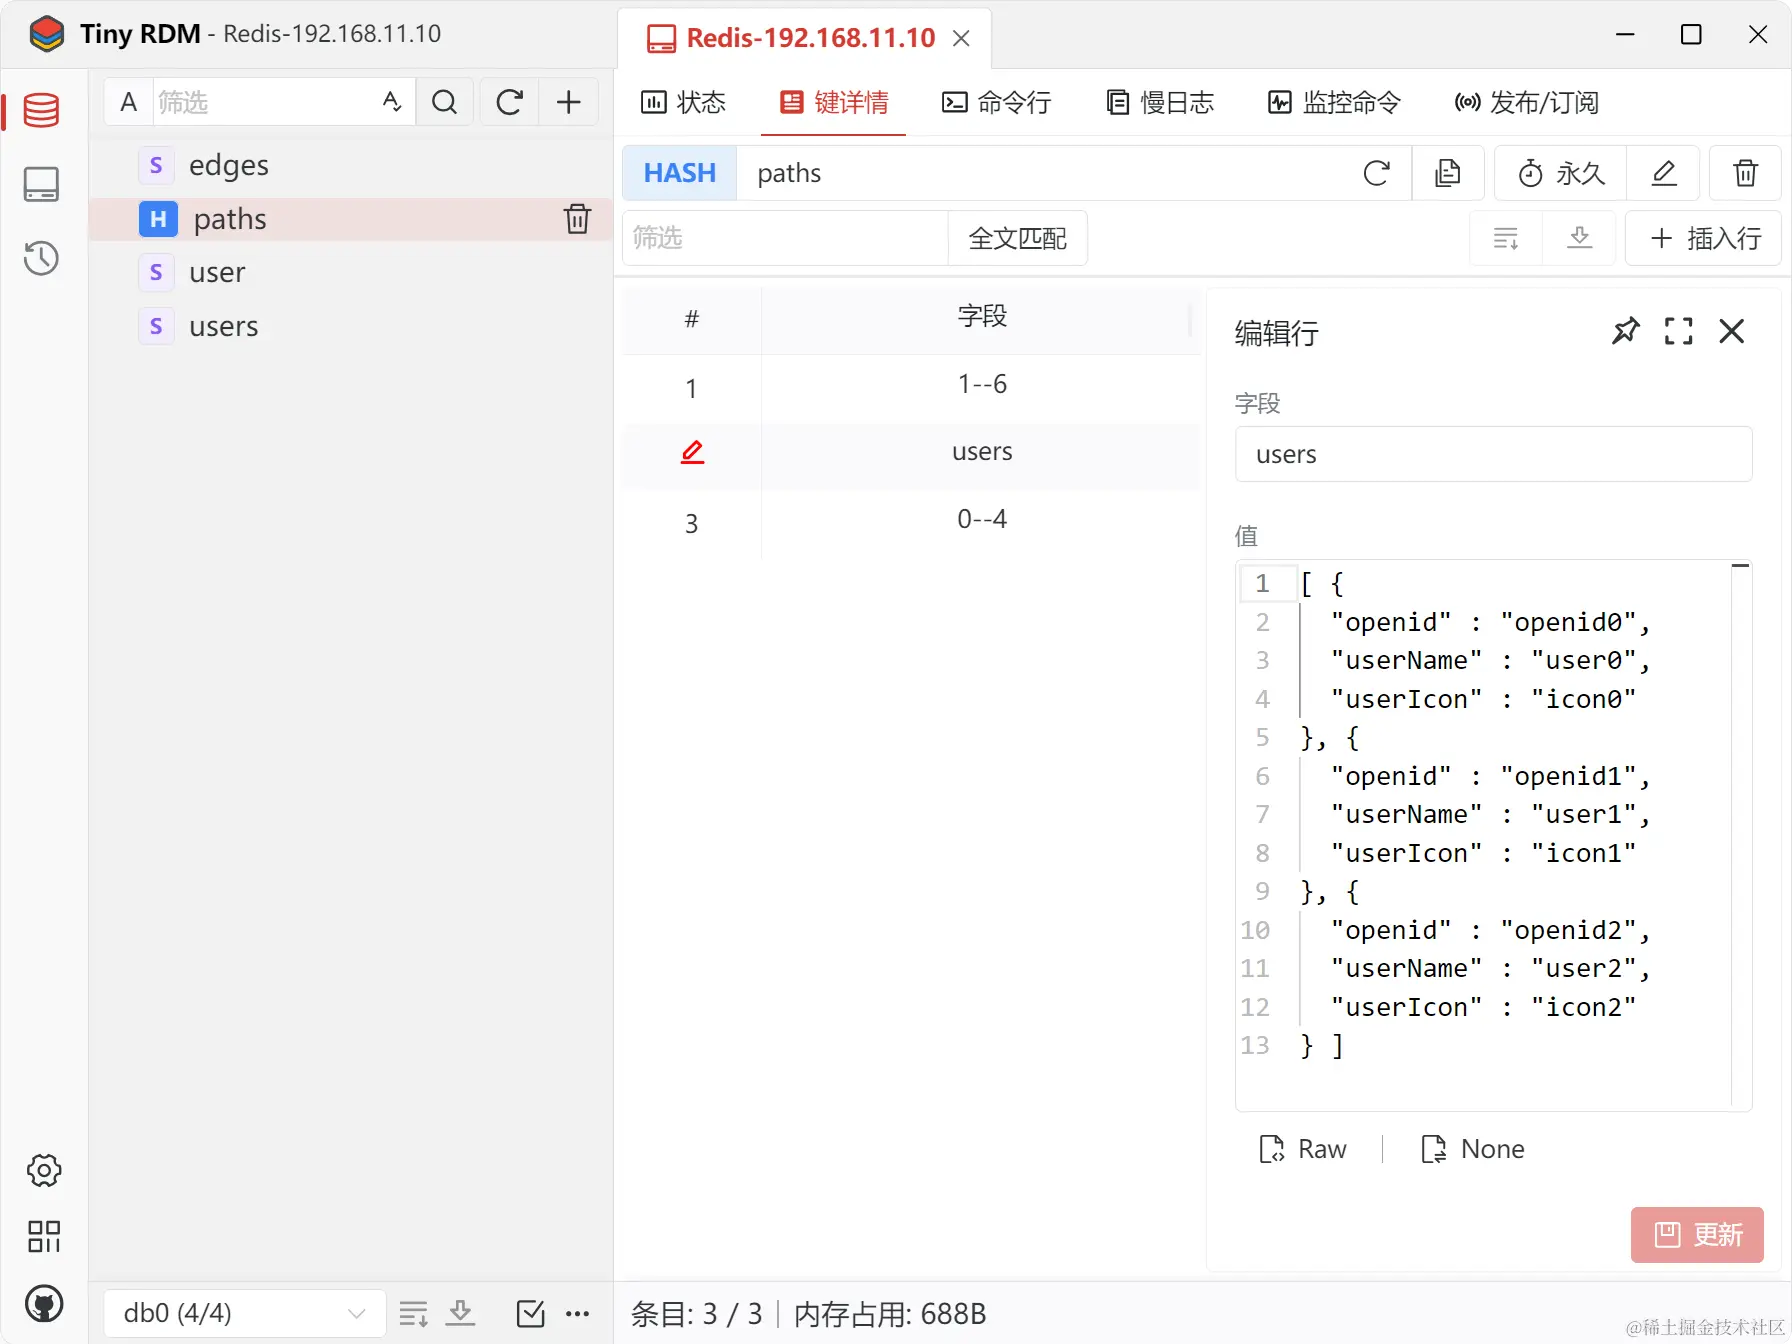This screenshot has height=1344, width=1792.
Task: Pin the edit row panel
Action: 1626,331
